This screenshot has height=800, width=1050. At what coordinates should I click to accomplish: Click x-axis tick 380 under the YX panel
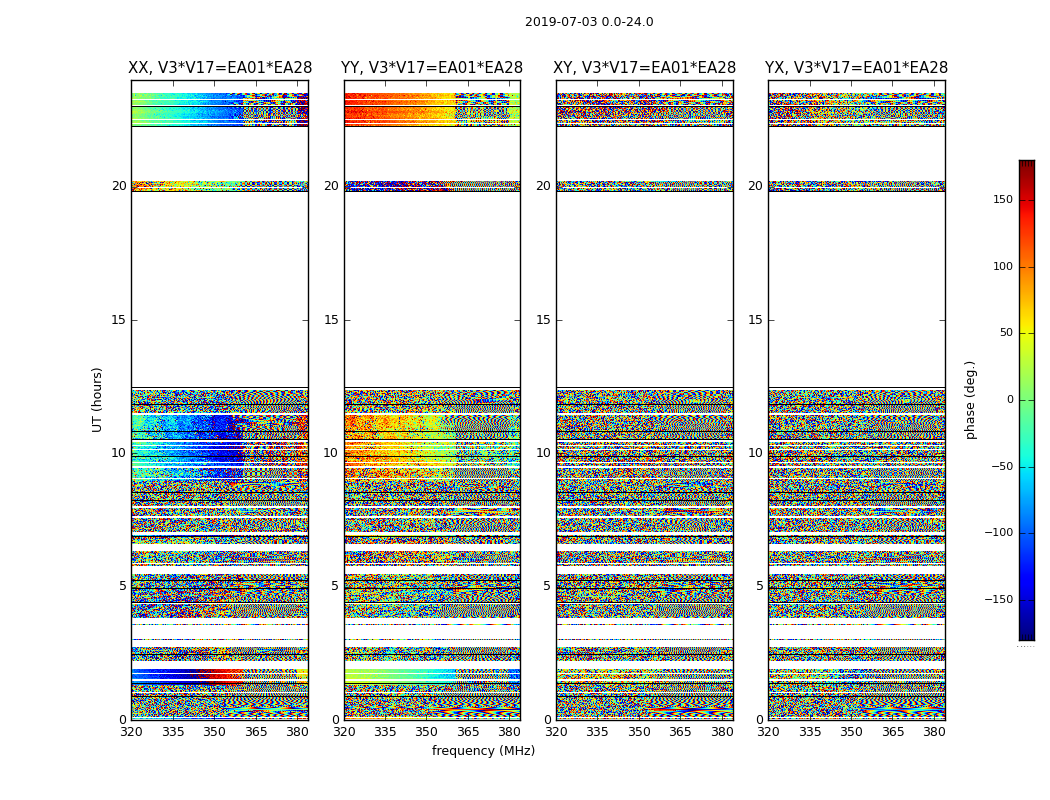[934, 732]
